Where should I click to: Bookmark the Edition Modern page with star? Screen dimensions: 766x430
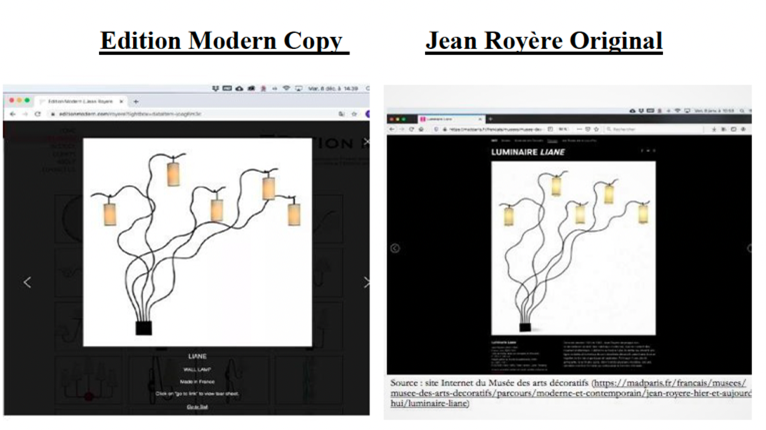click(354, 114)
